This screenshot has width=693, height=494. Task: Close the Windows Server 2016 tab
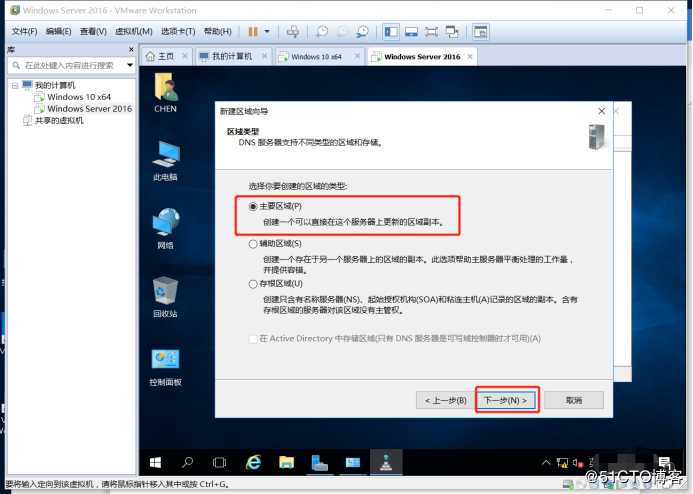[470, 57]
